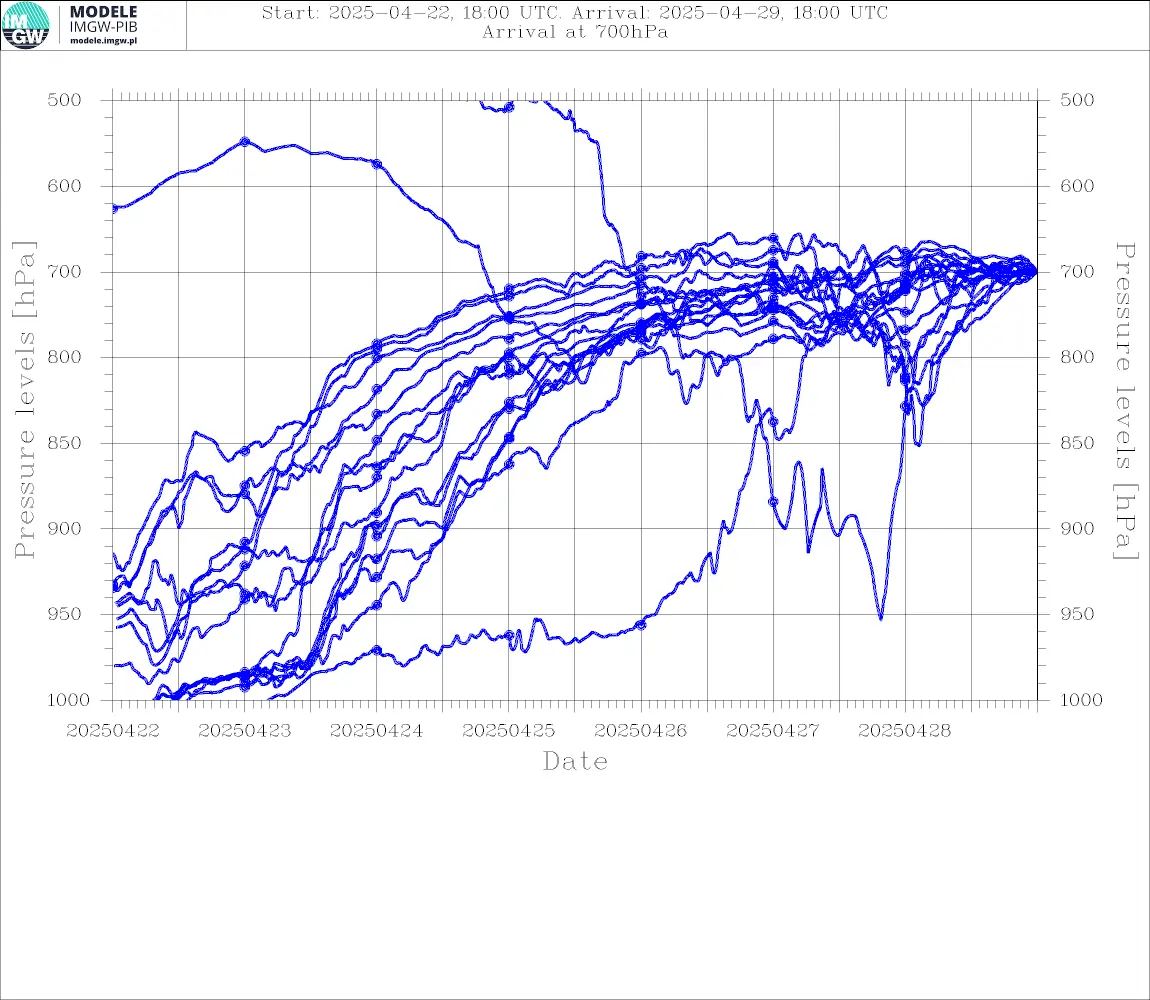This screenshot has width=1150, height=1000.
Task: Click left-axis 950 pressure label
Action: (65, 614)
